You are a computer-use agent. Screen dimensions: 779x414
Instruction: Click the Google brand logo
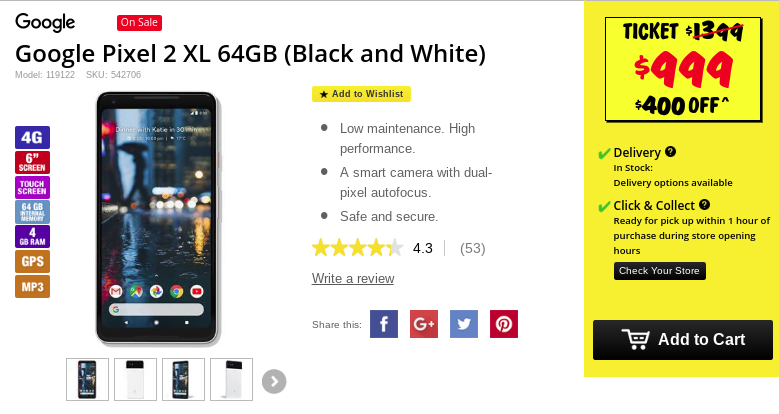coord(45,22)
